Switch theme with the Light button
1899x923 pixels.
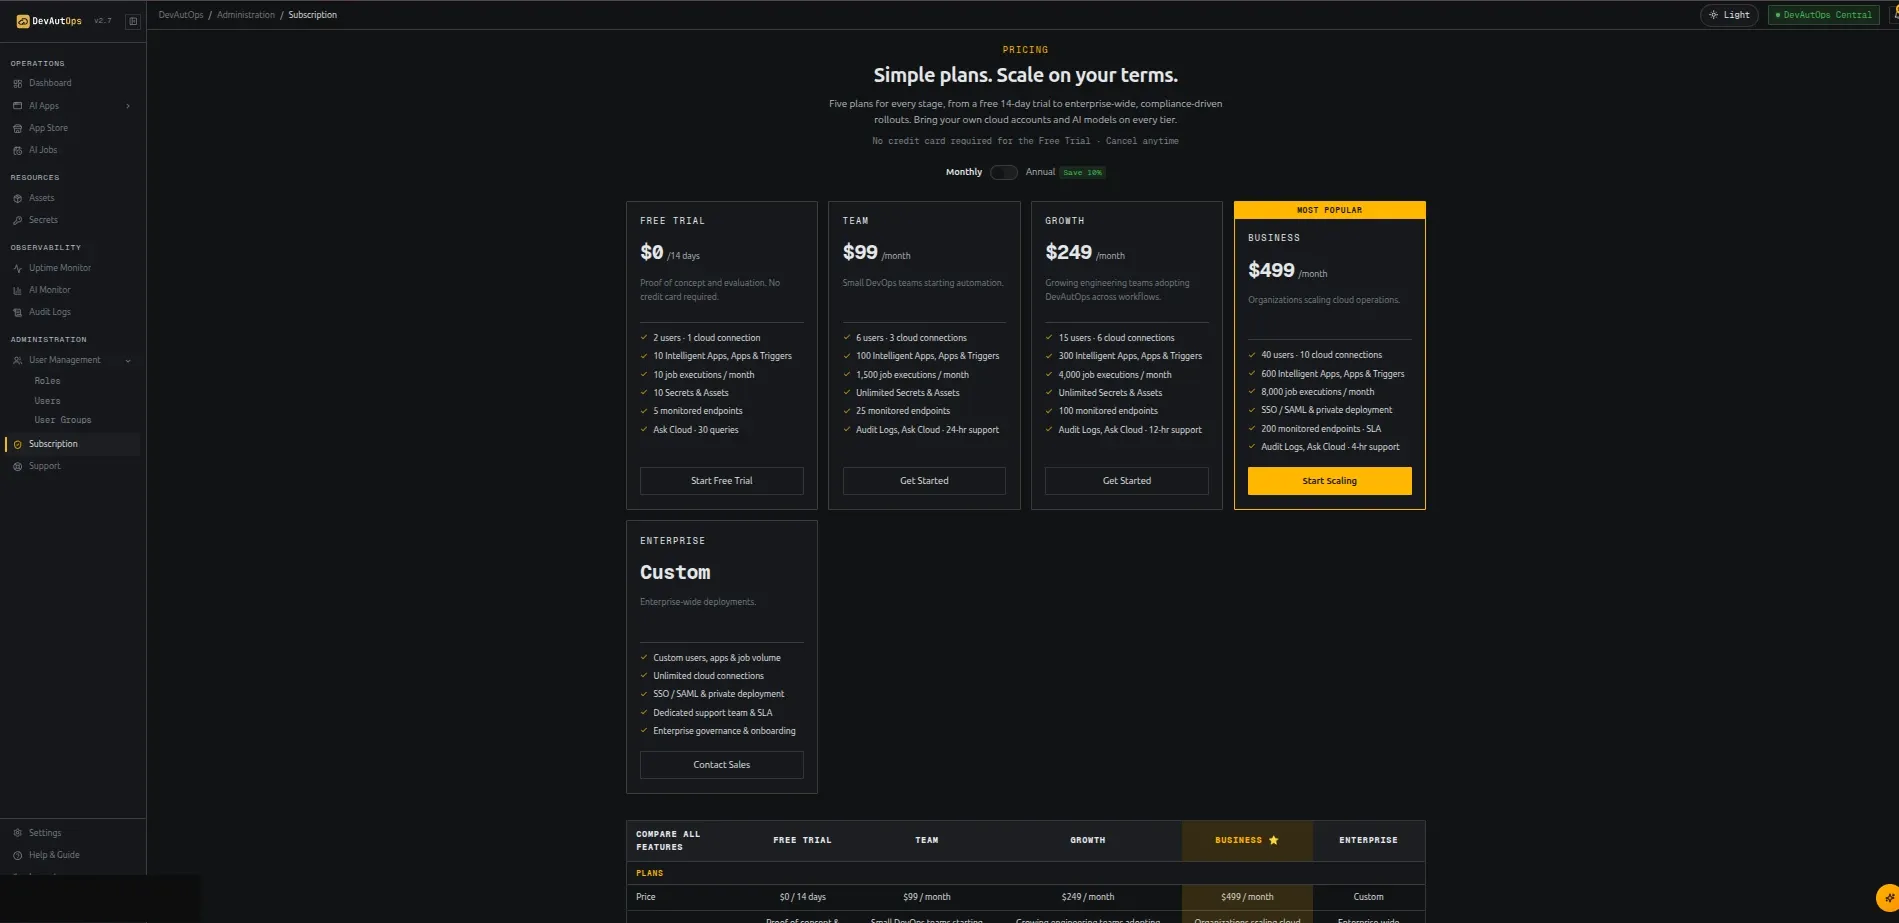click(x=1729, y=15)
